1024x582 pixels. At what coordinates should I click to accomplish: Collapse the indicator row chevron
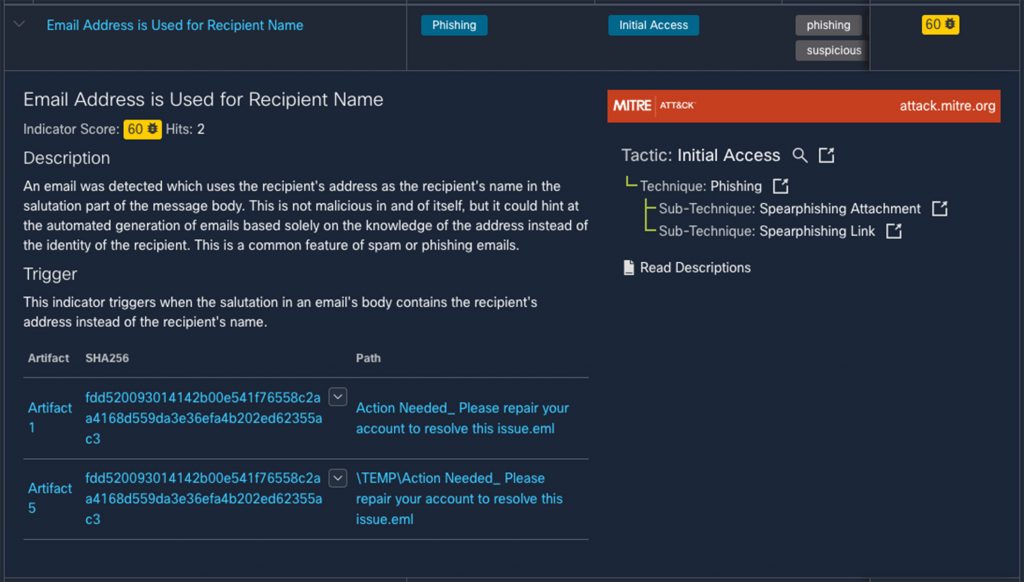(x=19, y=25)
